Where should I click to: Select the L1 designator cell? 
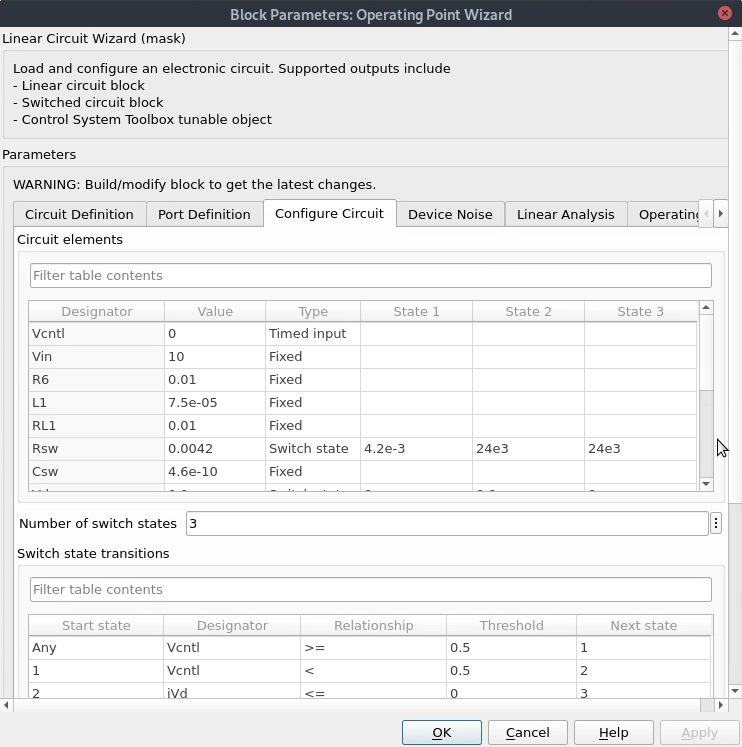[97, 403]
